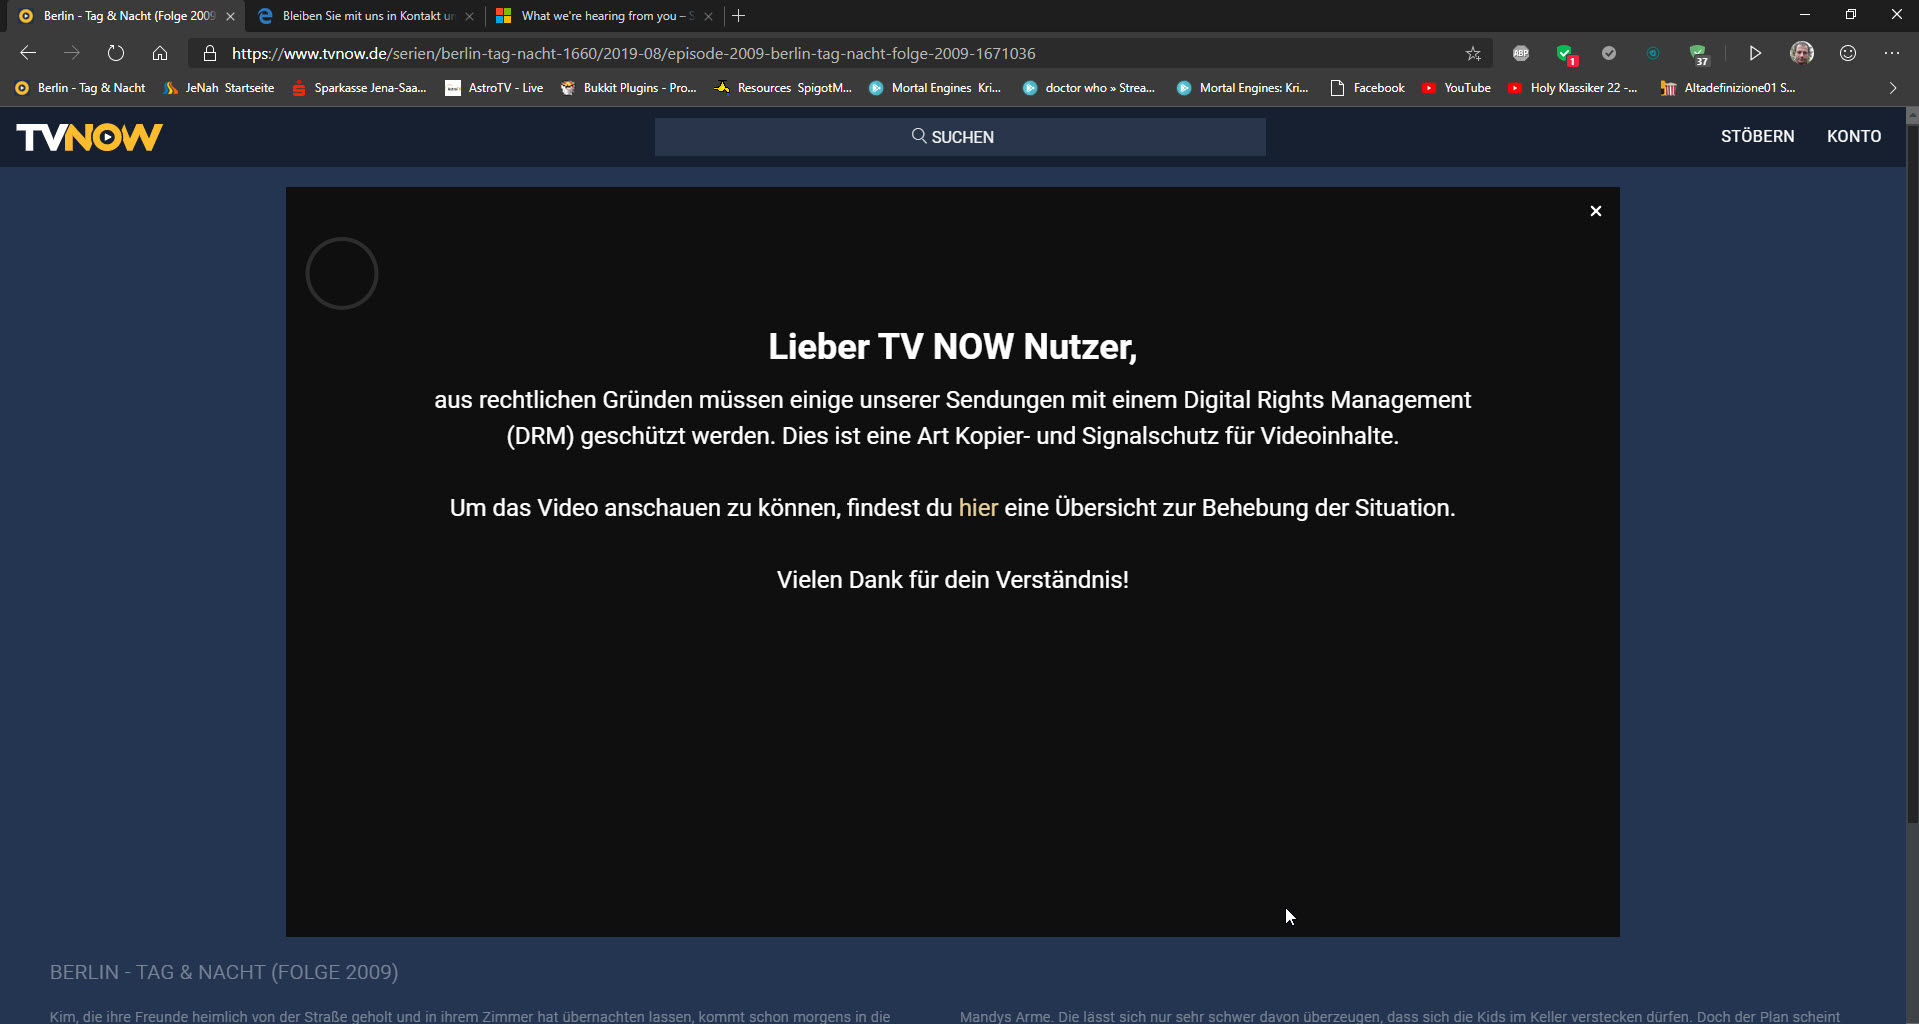1919x1024 pixels.
Task: Click the browser forward arrow
Action: tap(72, 53)
